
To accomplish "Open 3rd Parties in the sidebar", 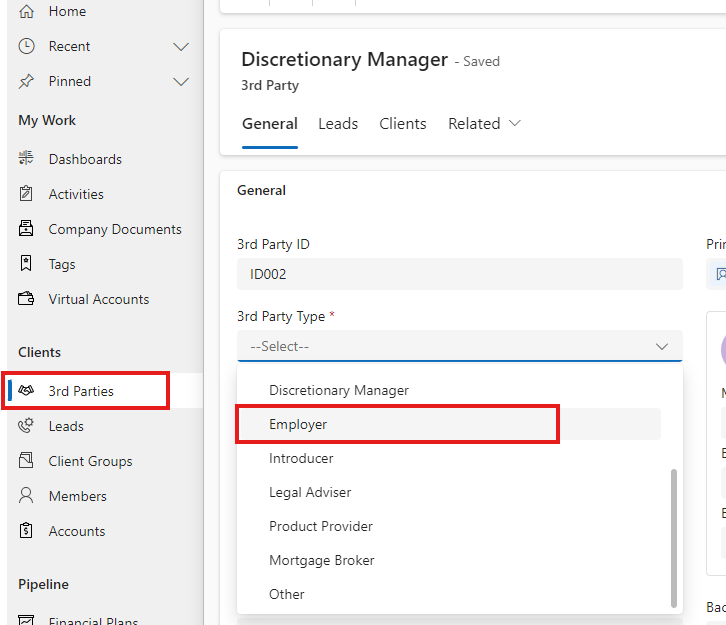I will click(81, 391).
